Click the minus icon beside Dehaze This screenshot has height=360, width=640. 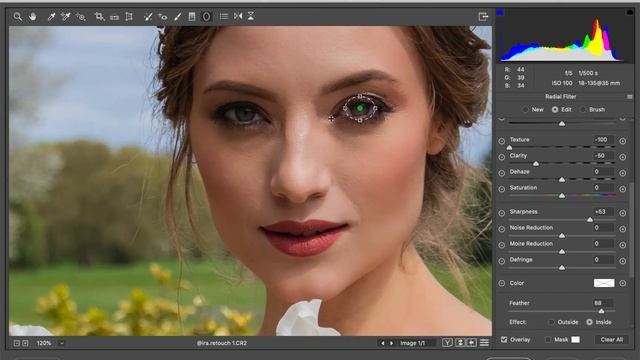[502, 173]
